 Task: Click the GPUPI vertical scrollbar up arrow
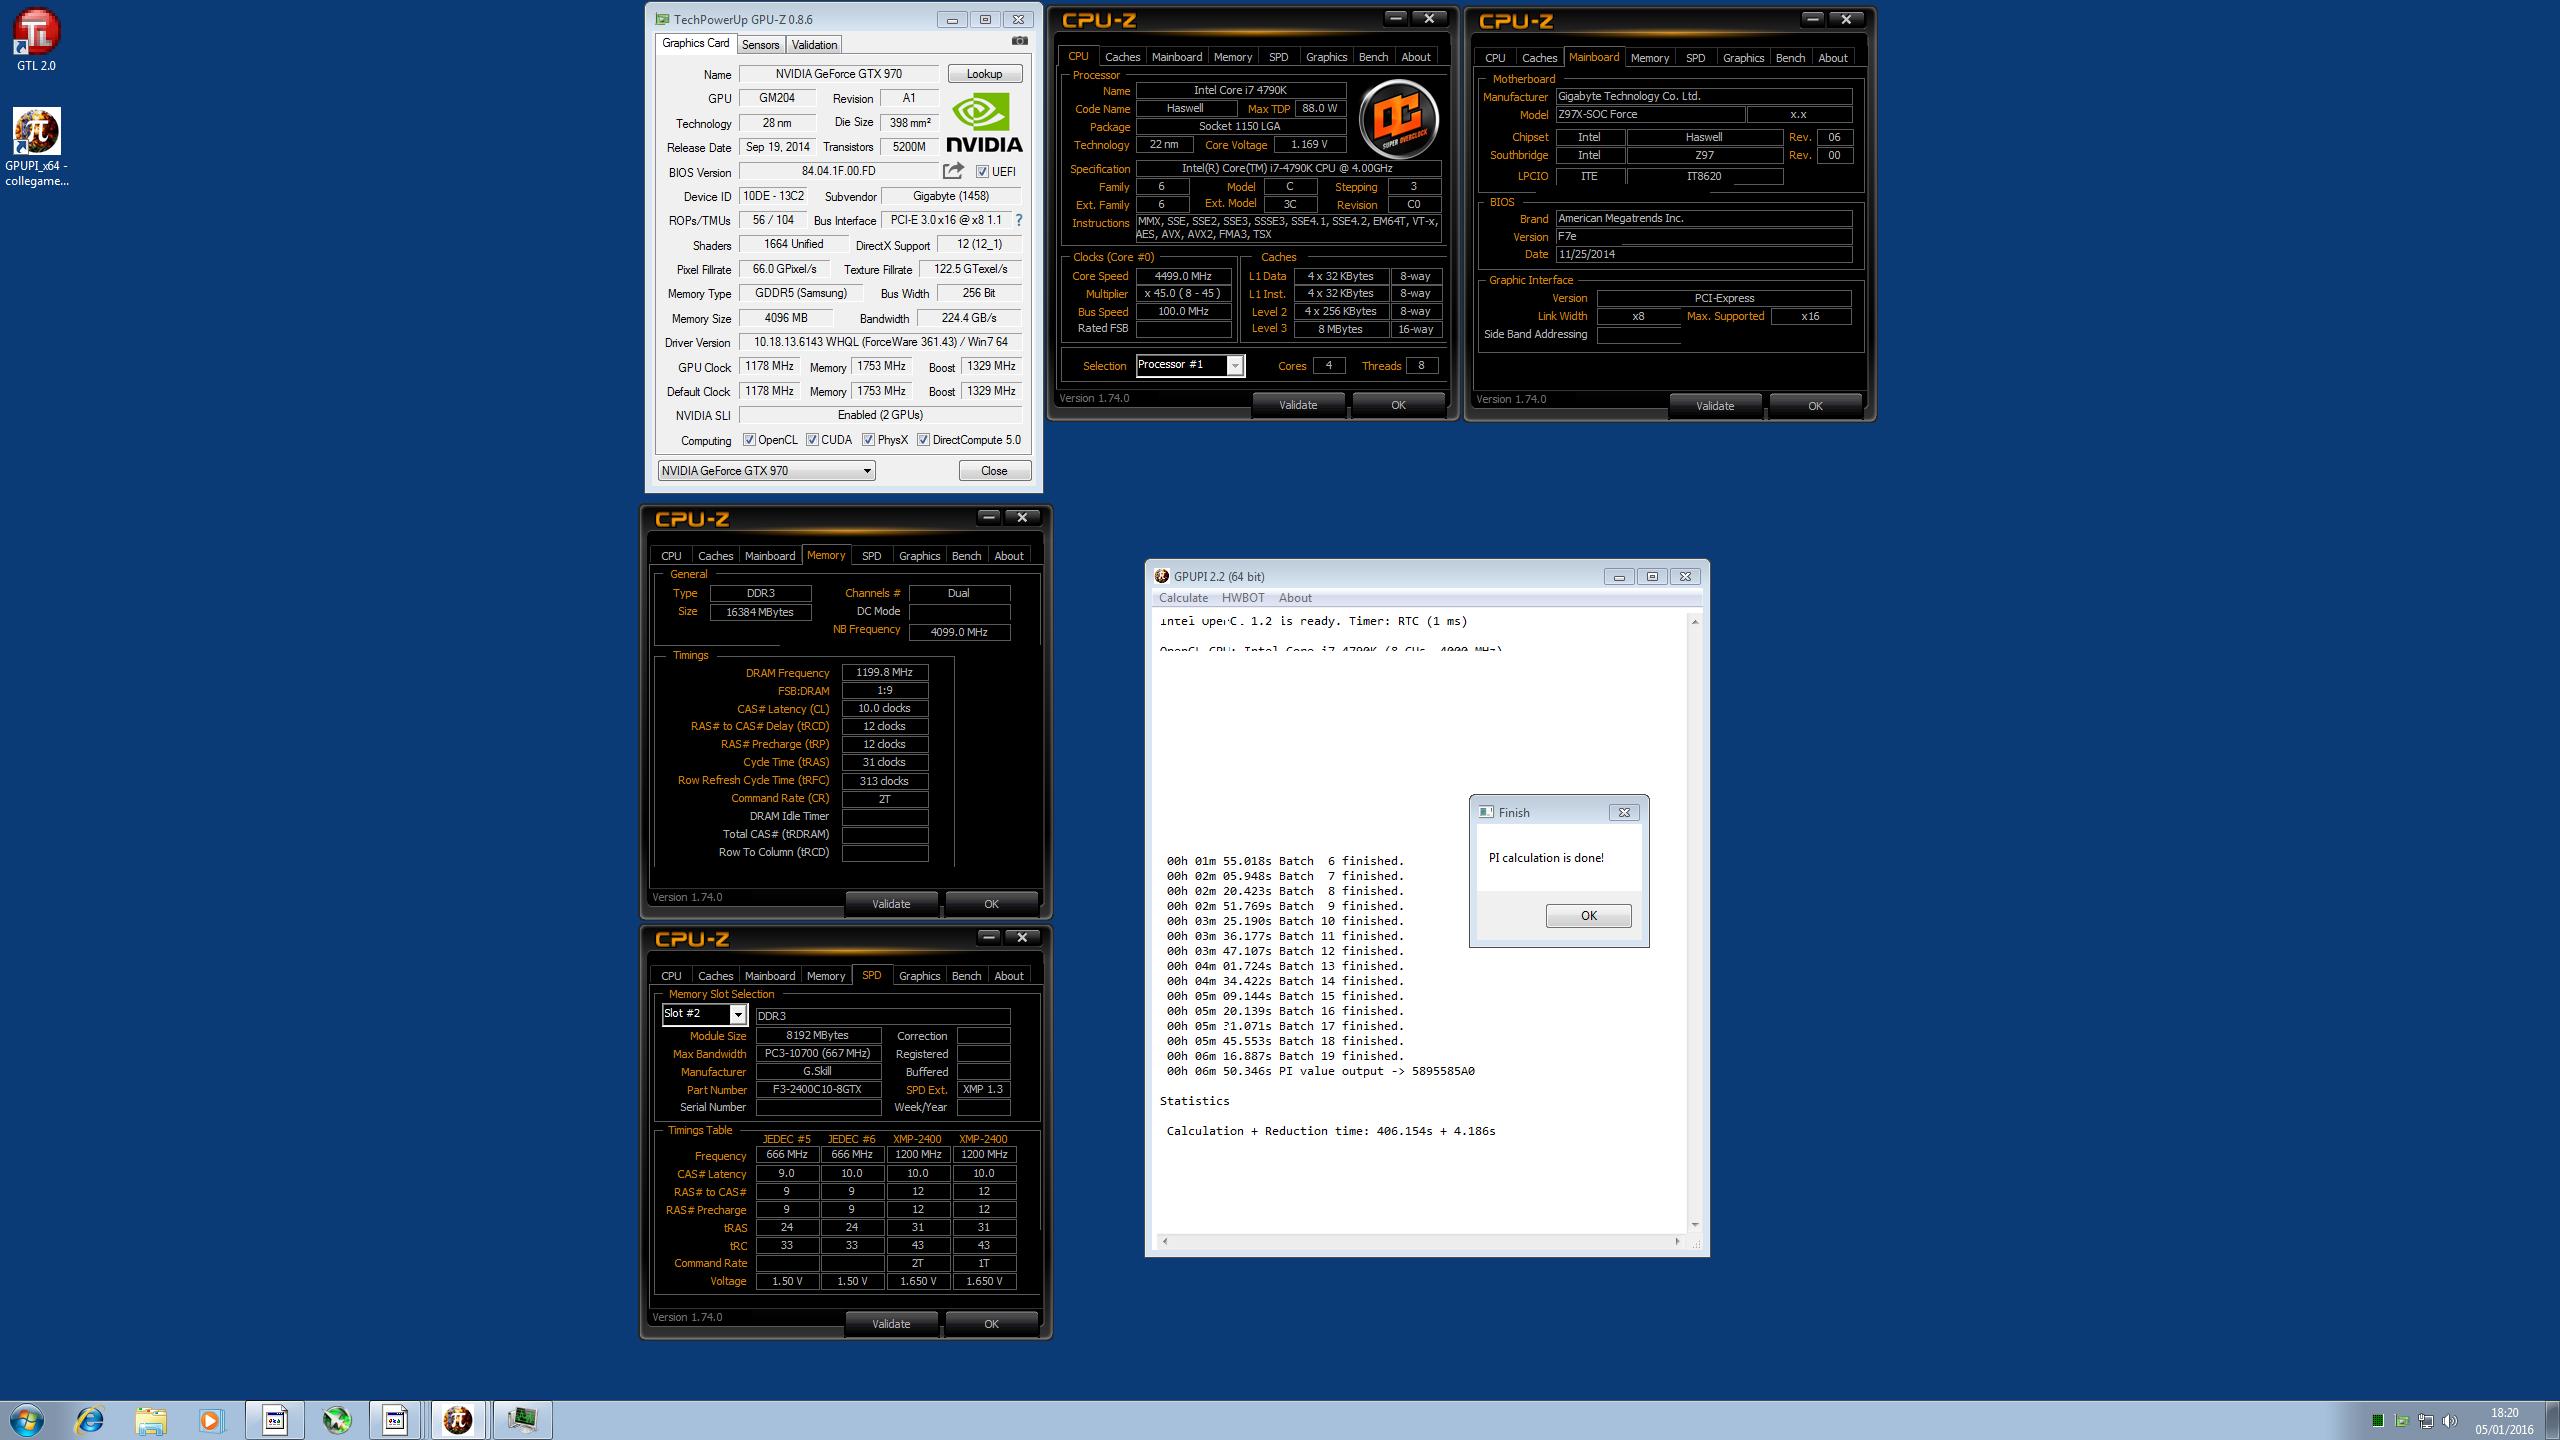click(1694, 622)
